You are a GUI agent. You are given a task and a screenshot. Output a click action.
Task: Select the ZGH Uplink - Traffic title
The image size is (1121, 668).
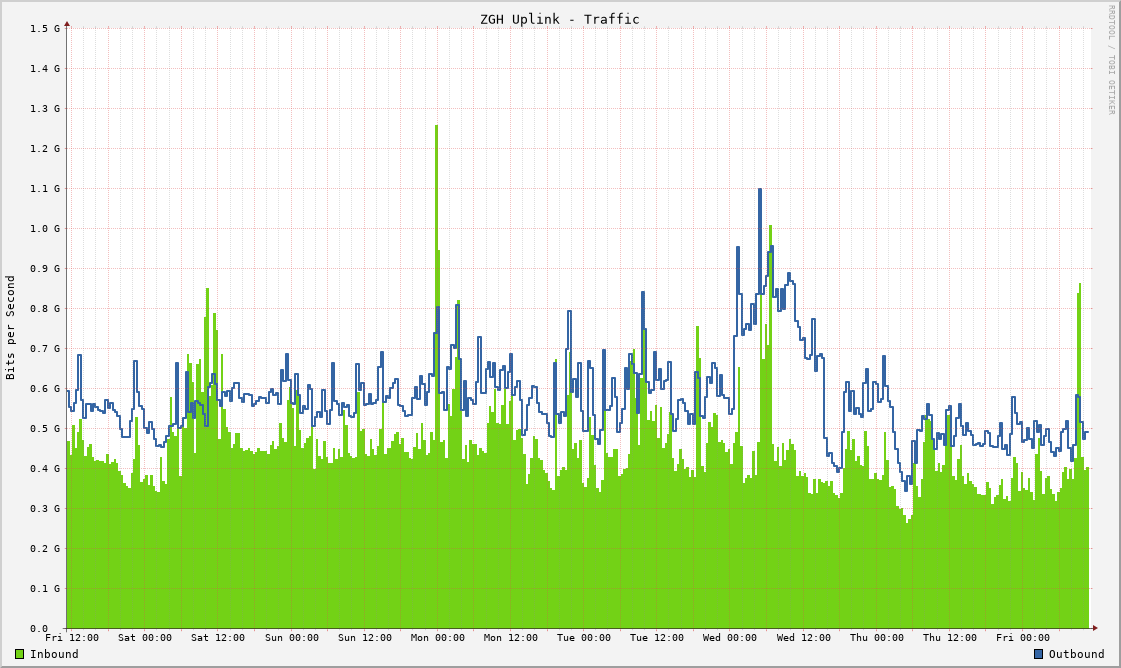(x=560, y=18)
